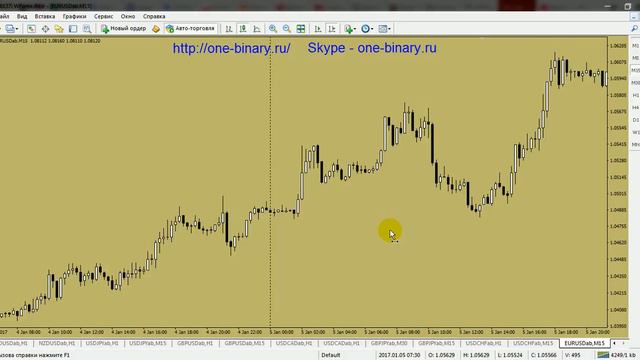Viewport: 640px width, 360px height.
Task: Open the Графики menu
Action: click(x=74, y=16)
